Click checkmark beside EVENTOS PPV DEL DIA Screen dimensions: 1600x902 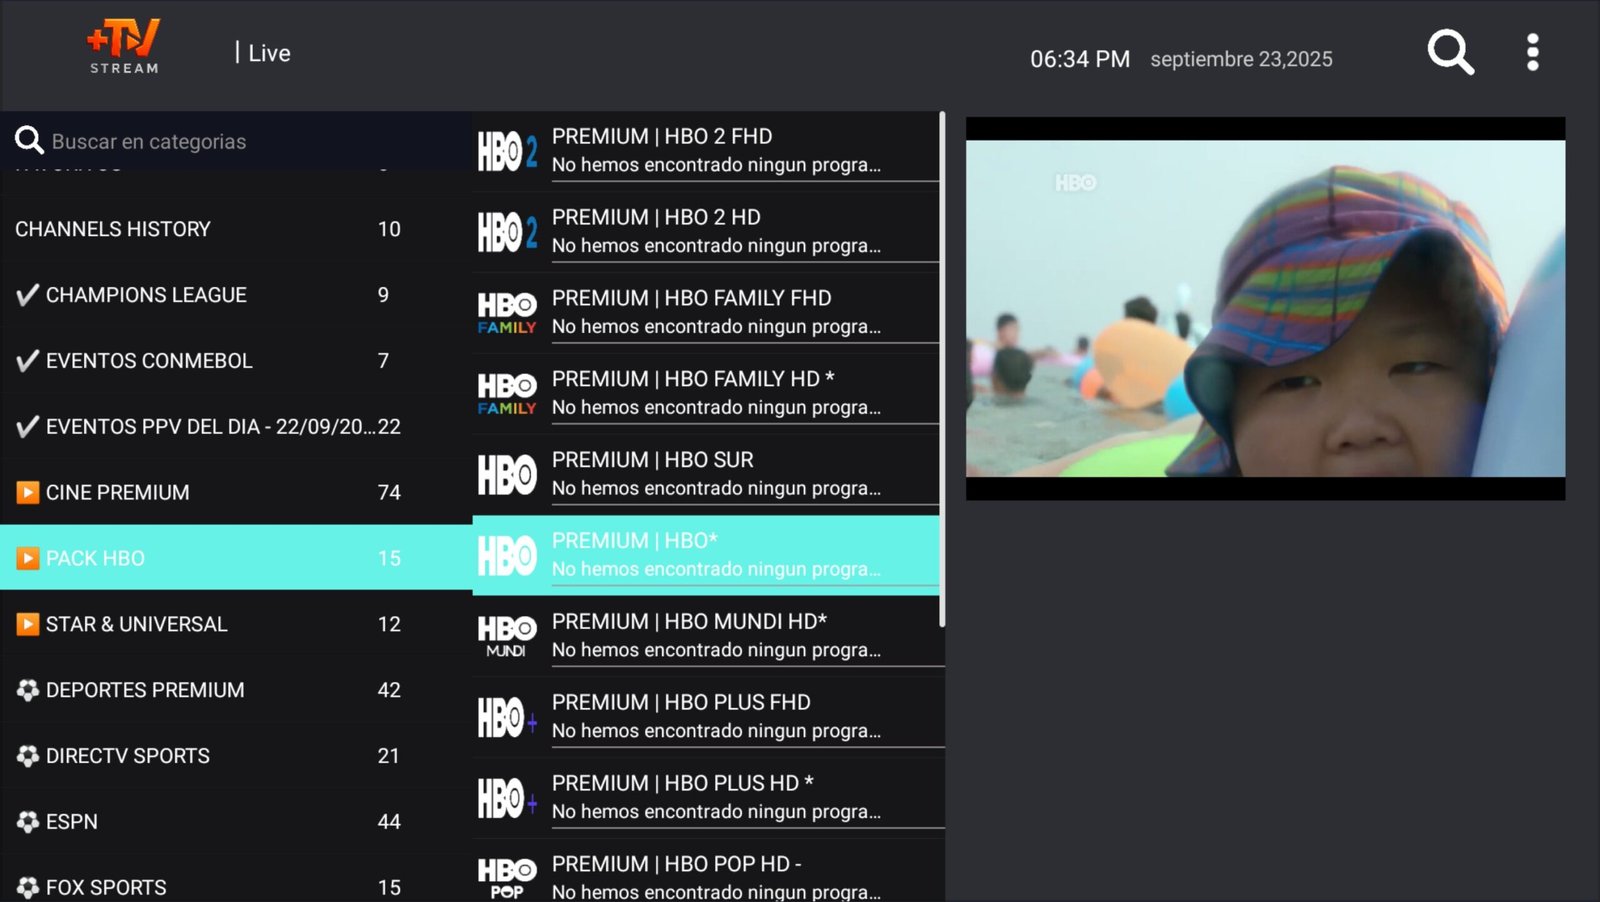[x=28, y=427]
